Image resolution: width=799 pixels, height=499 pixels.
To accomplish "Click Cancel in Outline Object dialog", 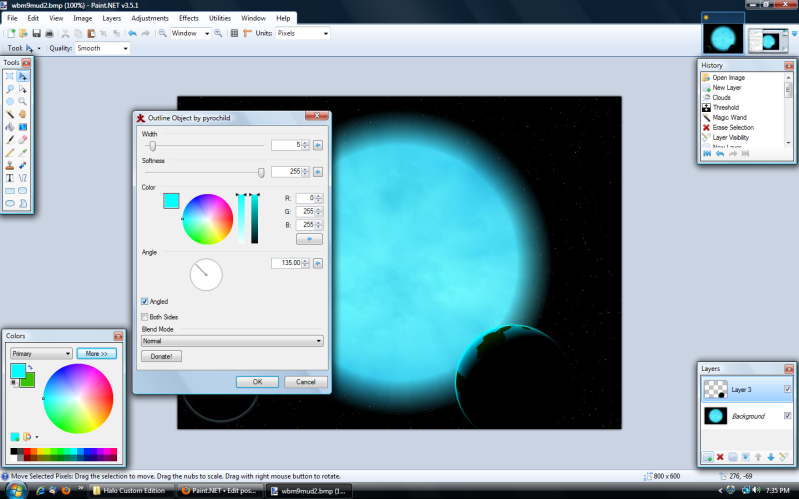I will coord(305,382).
